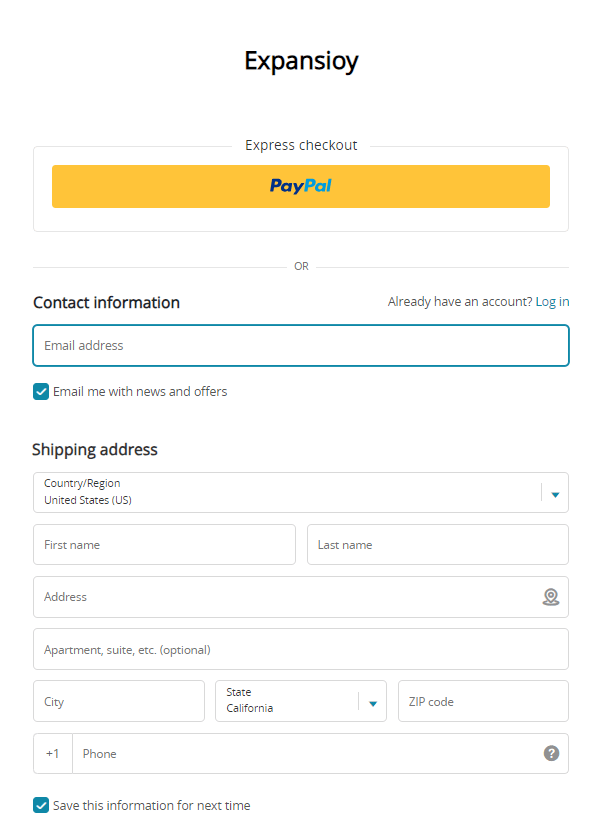The height and width of the screenshot is (837, 602).
Task: Uncheck Save this information for next time
Action: pos(41,805)
